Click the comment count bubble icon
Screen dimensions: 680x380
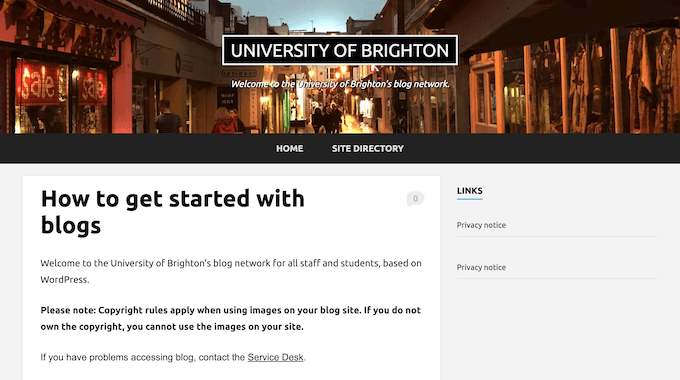point(415,199)
